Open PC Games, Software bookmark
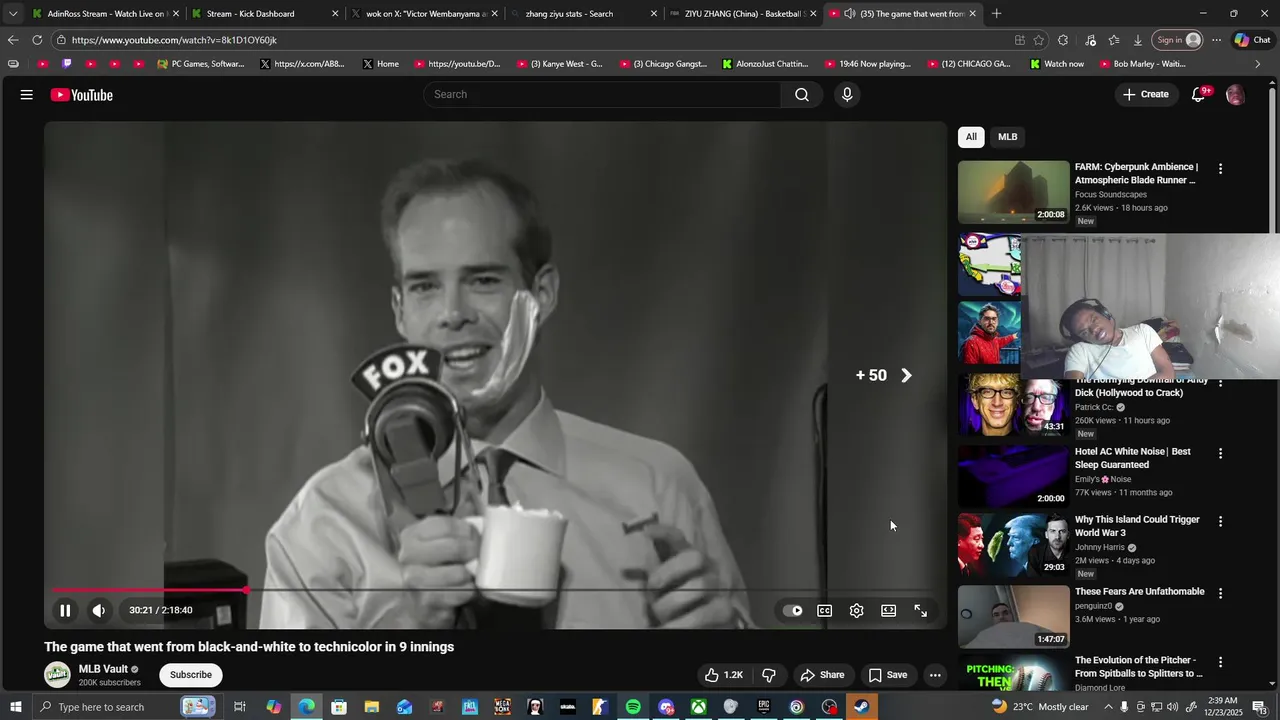Image resolution: width=1280 pixels, height=720 pixels. (x=201, y=64)
